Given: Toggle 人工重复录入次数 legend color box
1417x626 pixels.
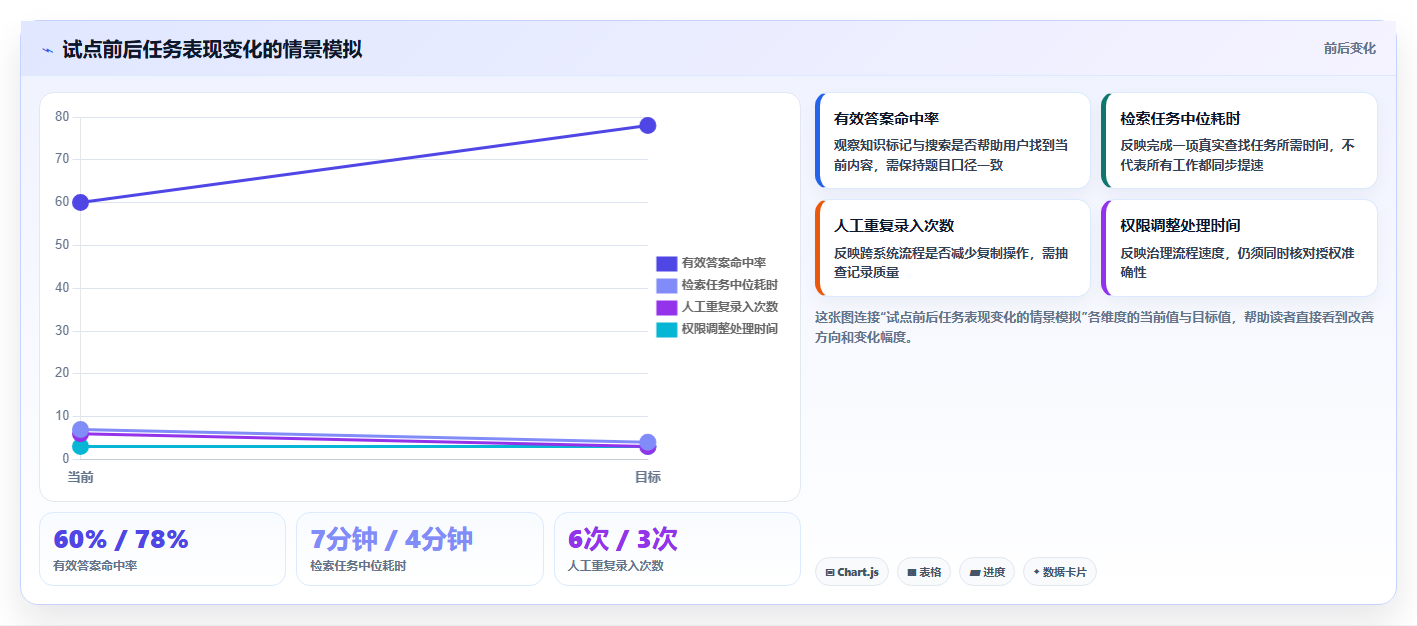Looking at the screenshot, I should (666, 307).
